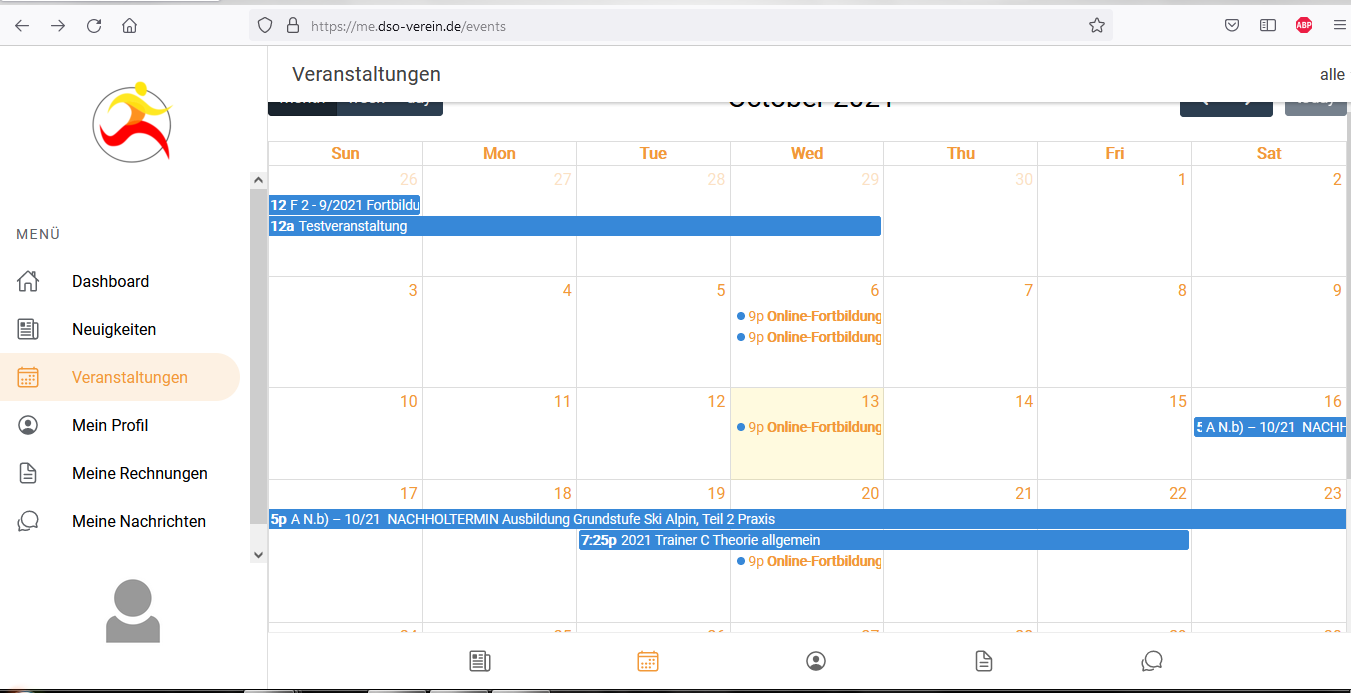The height and width of the screenshot is (693, 1351).
Task: Click the Sat column header
Action: point(1269,153)
